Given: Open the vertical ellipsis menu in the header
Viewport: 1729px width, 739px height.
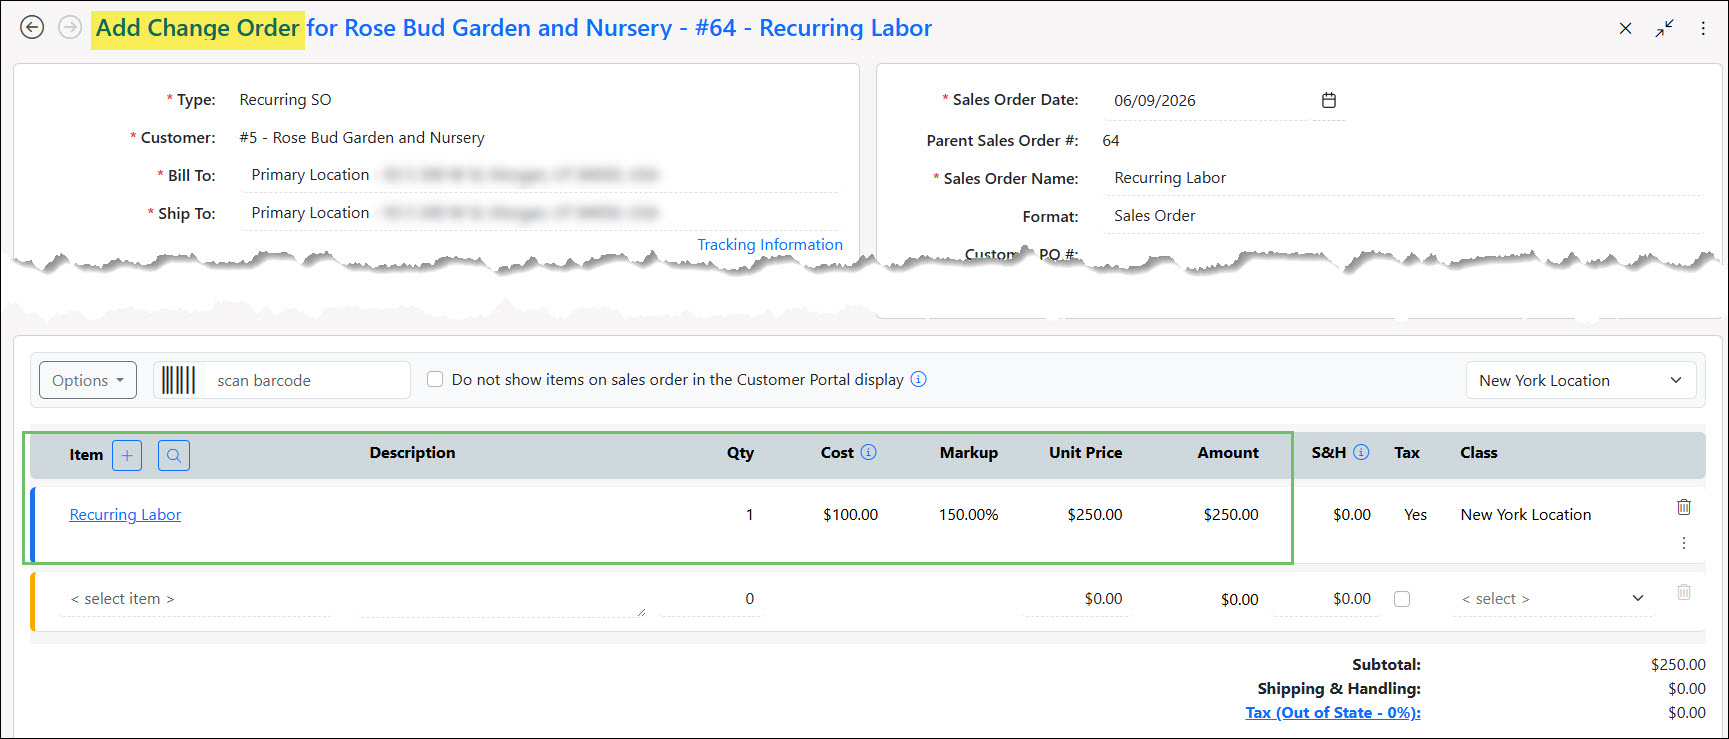Looking at the screenshot, I should pos(1703,29).
